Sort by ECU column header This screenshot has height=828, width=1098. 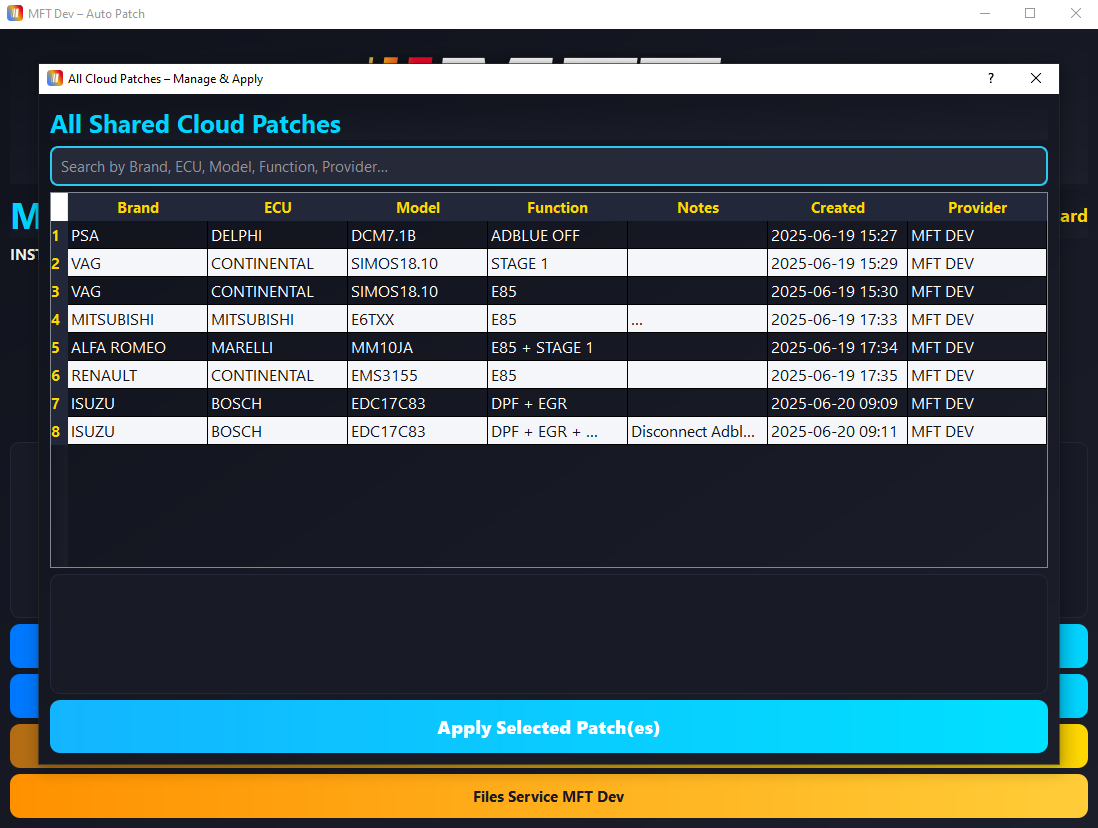(277, 207)
